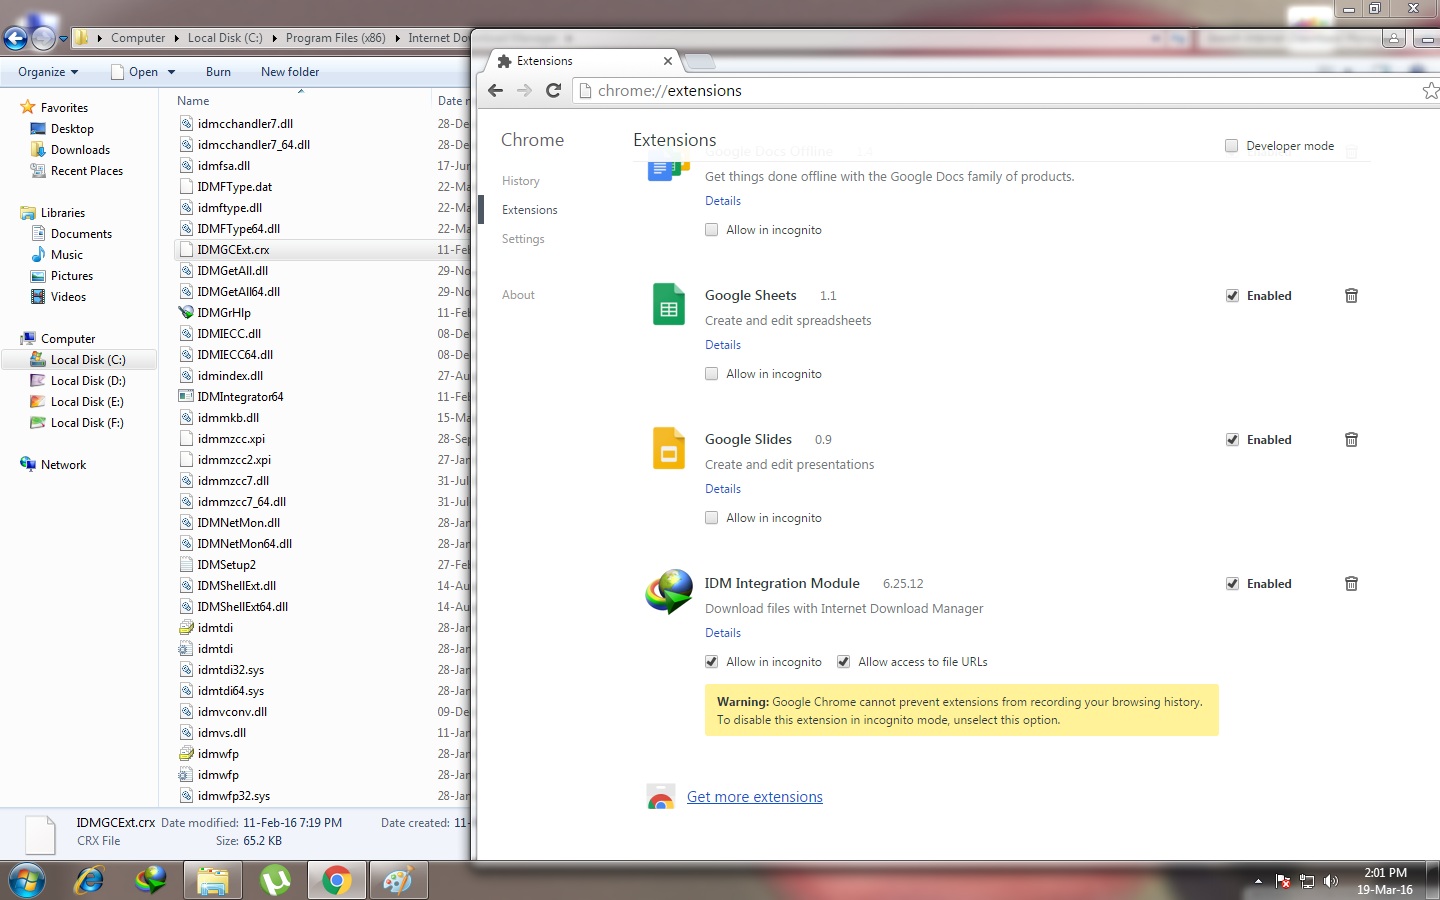This screenshot has width=1440, height=900.
Task: Click the volume speaker tray icon
Action: (1330, 881)
